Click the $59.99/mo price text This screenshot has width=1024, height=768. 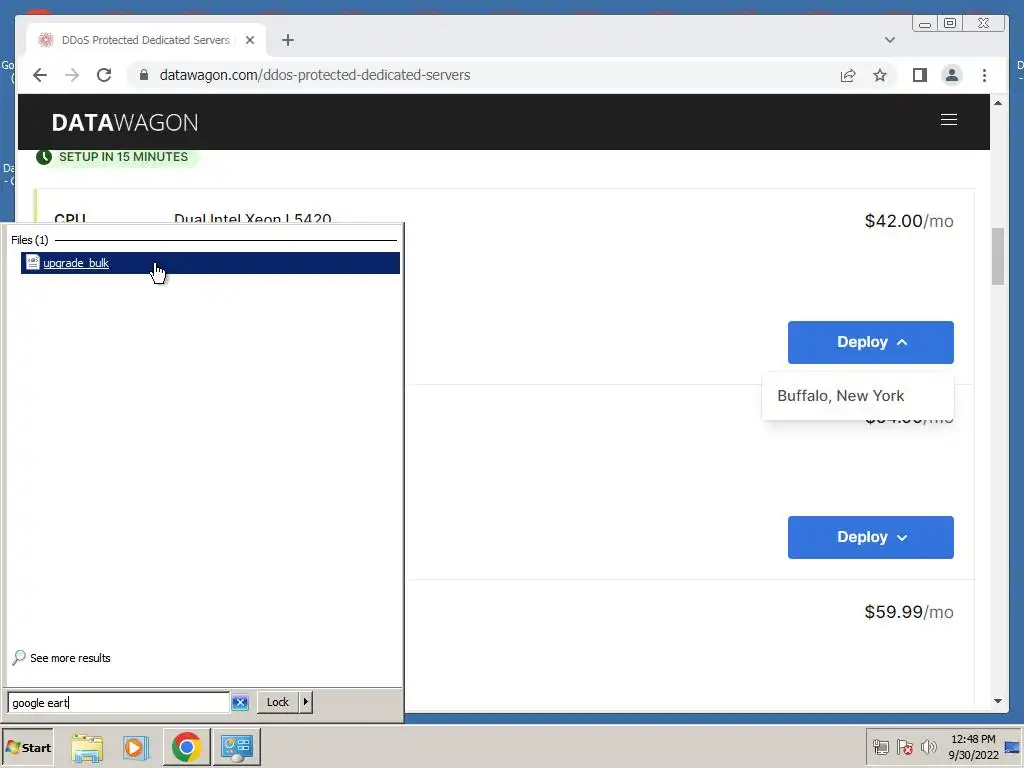[x=909, y=612]
